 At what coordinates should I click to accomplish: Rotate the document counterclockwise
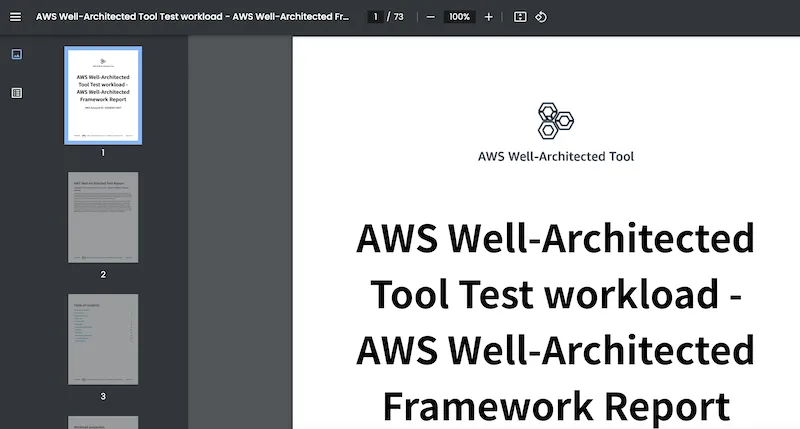(x=541, y=17)
